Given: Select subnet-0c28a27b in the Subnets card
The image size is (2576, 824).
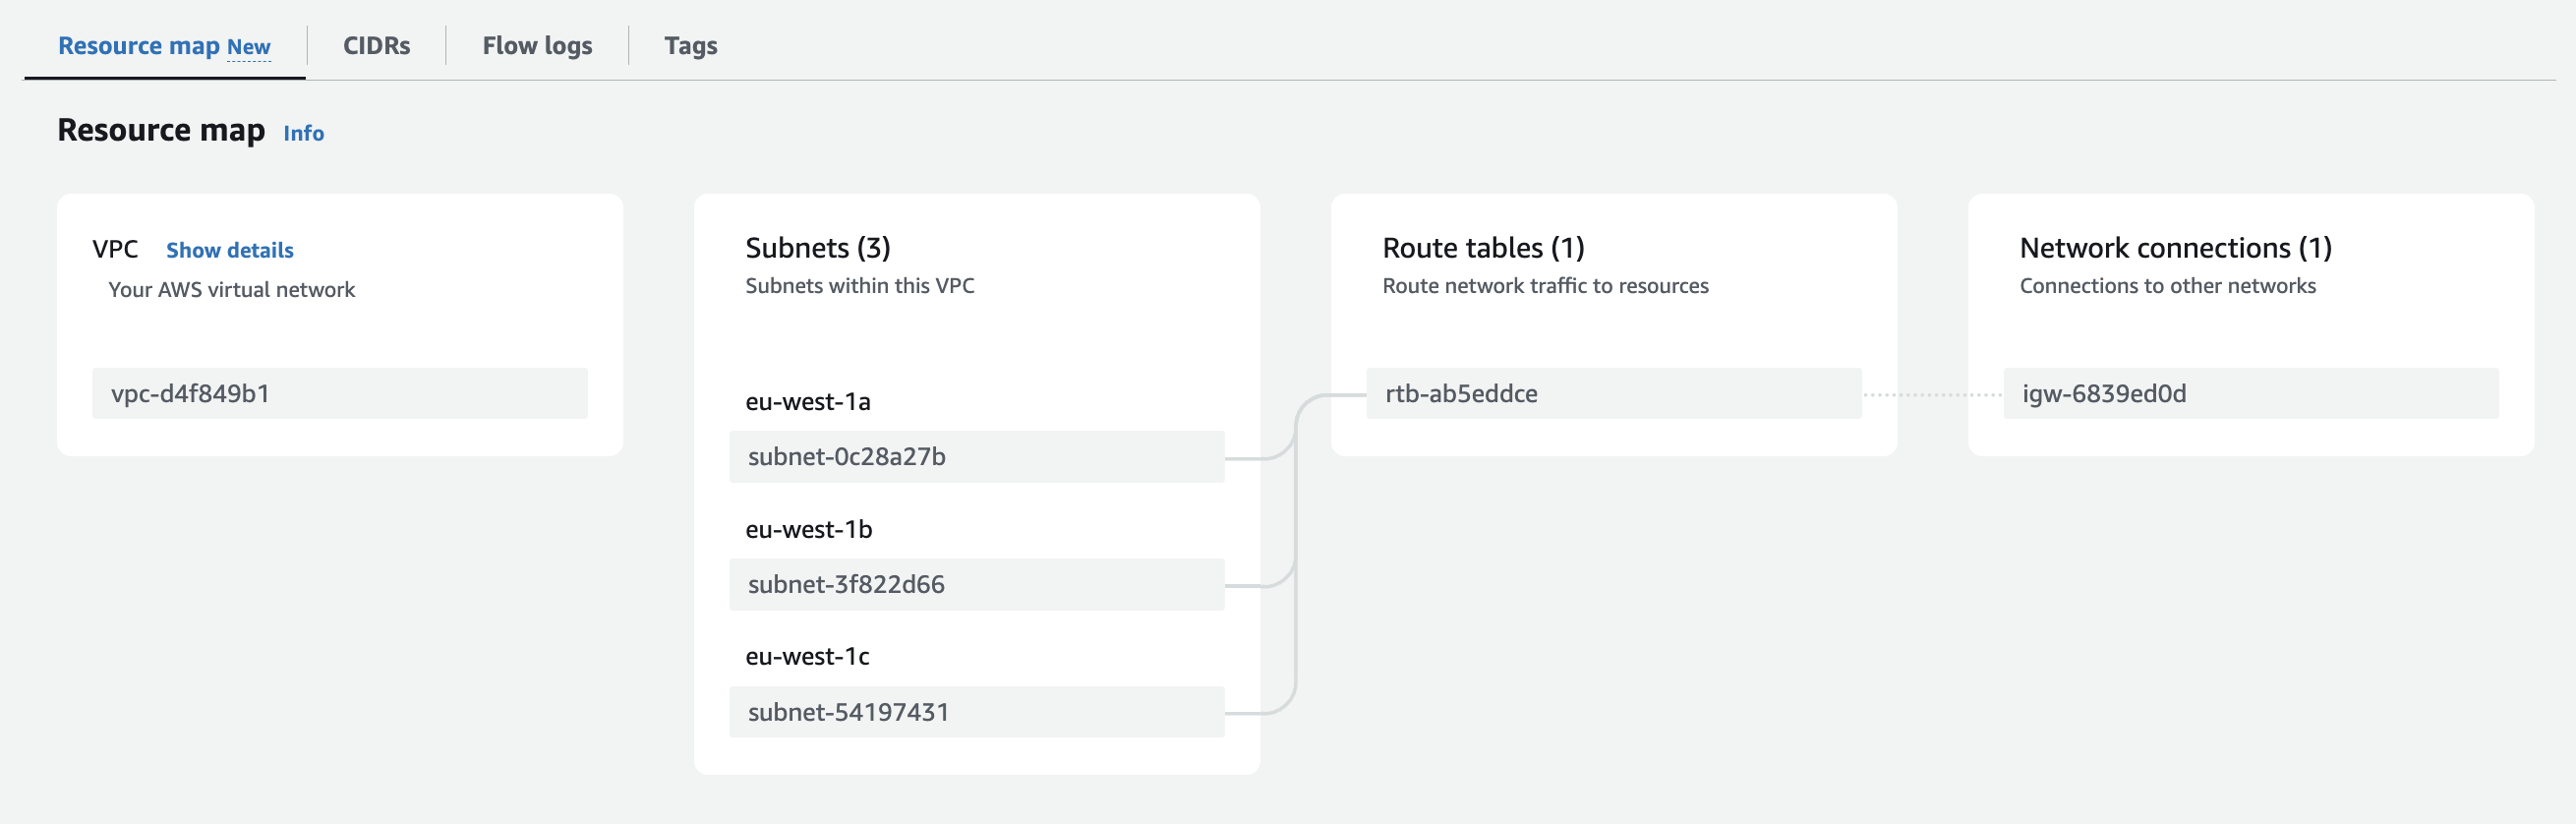Looking at the screenshot, I should (x=976, y=457).
